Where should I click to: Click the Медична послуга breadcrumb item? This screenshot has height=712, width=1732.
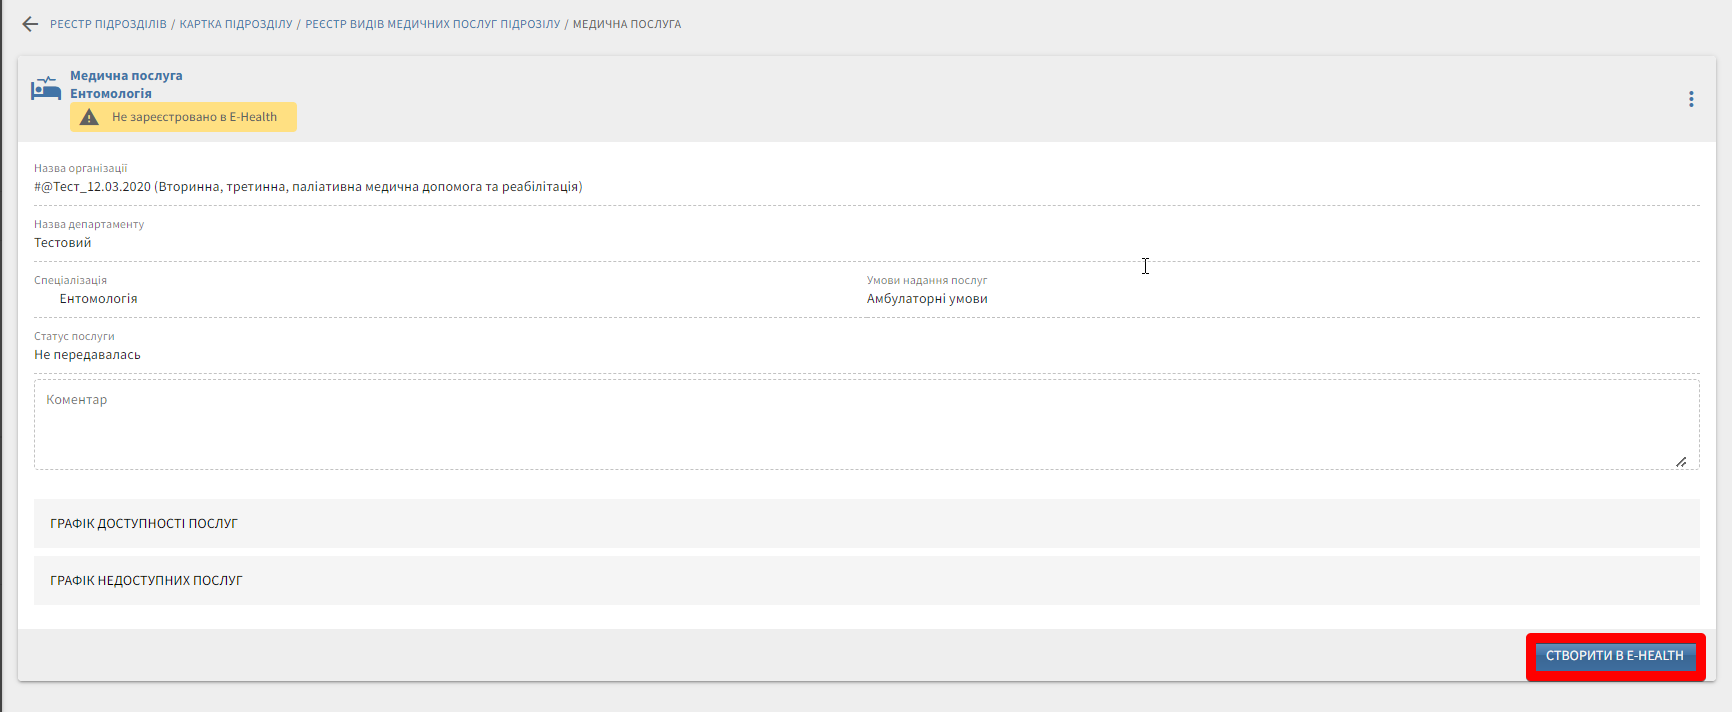[x=627, y=24]
